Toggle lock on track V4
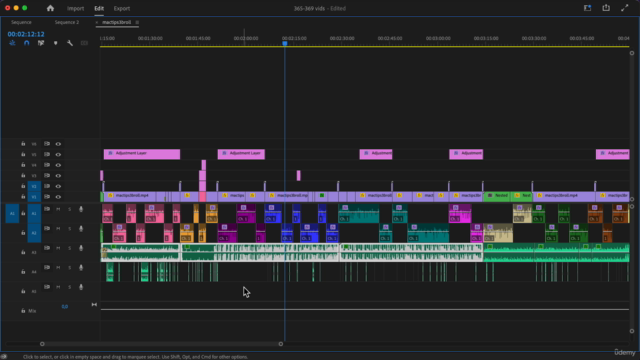Viewport: 640px width, 360px height. [x=23, y=165]
